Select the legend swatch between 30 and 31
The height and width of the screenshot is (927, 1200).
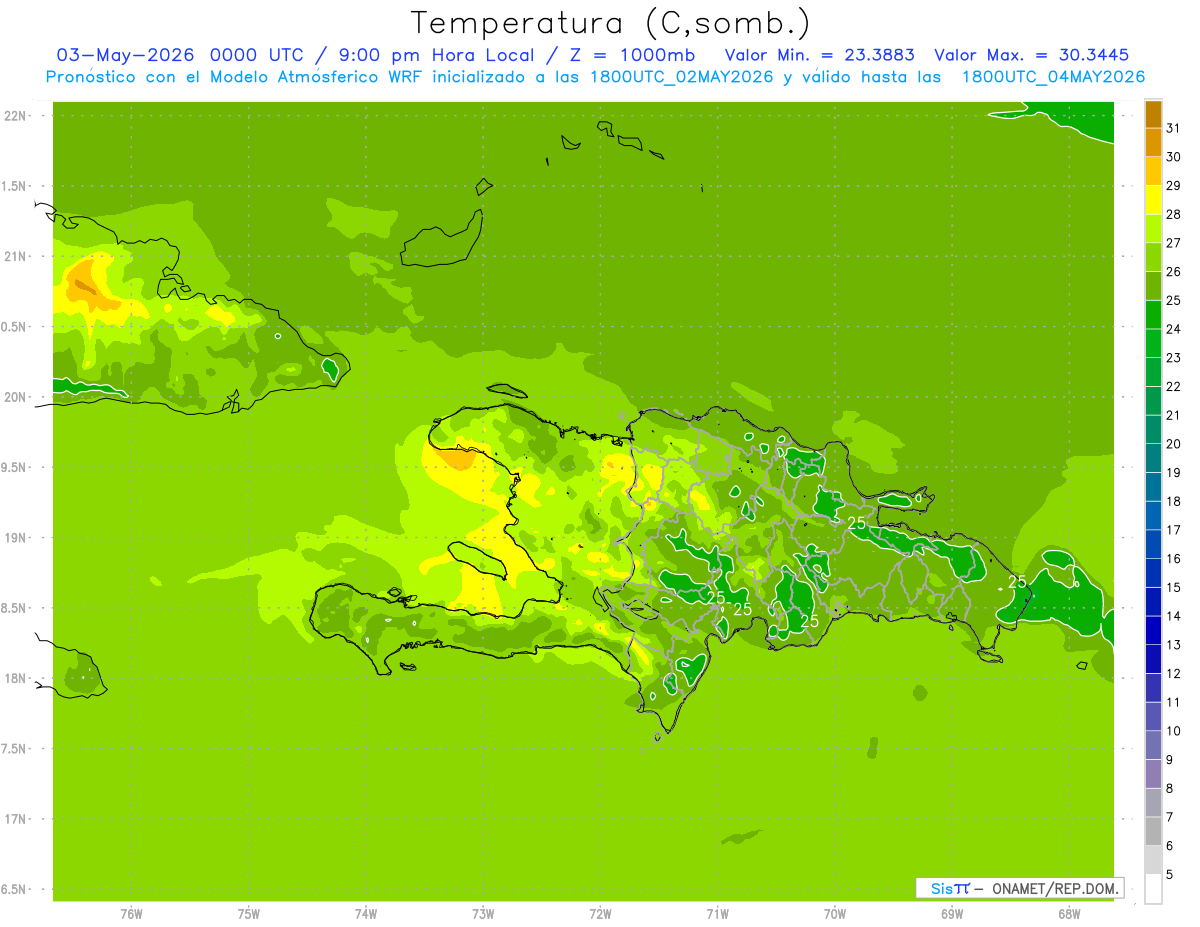point(1153,143)
